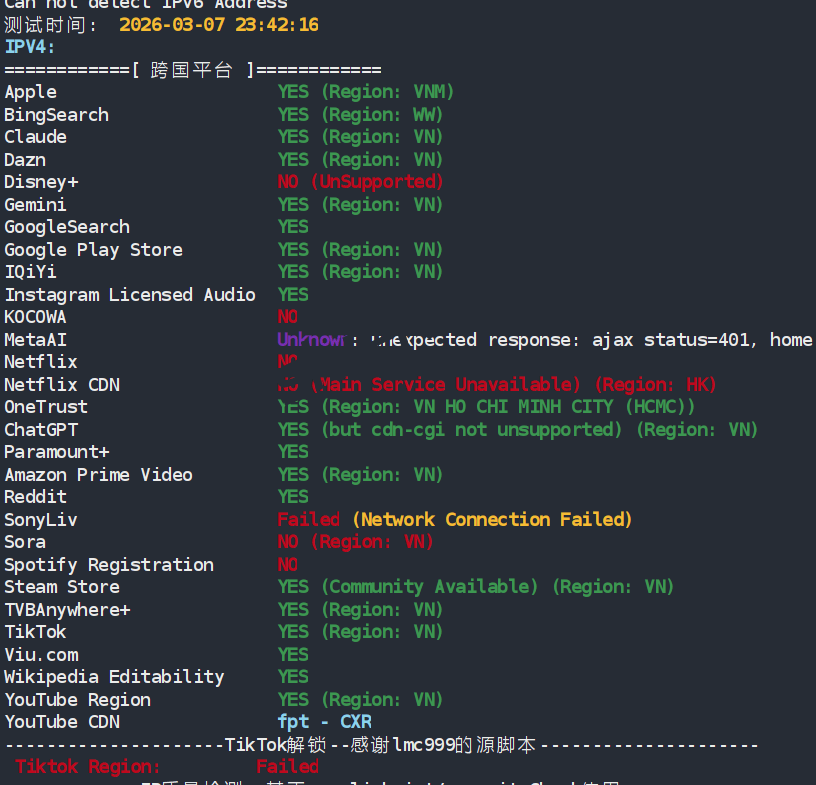816x785 pixels.
Task: Select the Amazon Prime Video label
Action: tap(99, 475)
